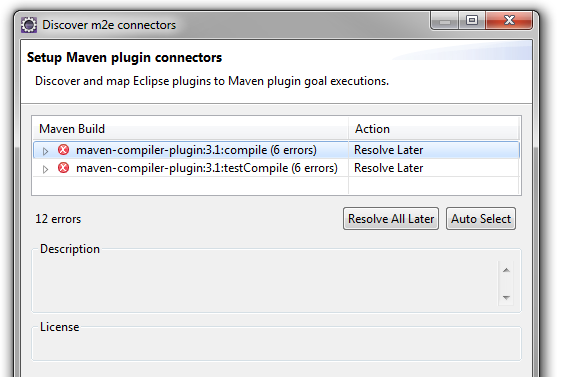Open the Resolve Later action for testCompile
The width and height of the screenshot is (561, 377).
(x=389, y=168)
